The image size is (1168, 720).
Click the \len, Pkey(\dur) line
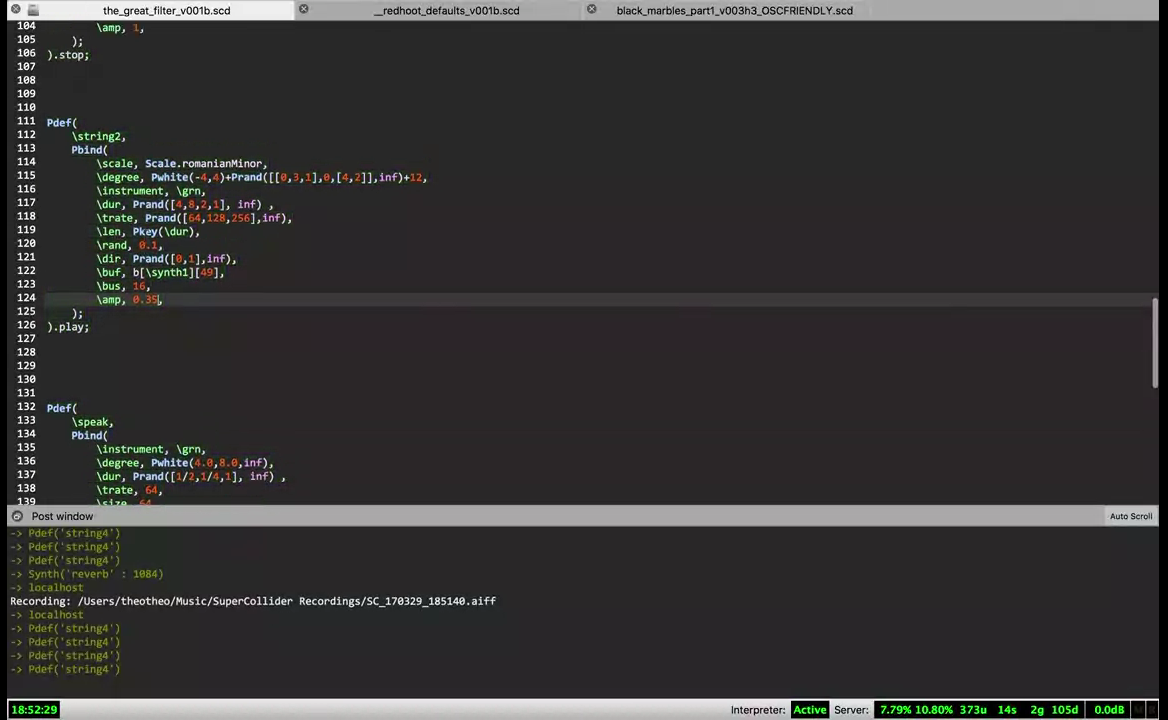coord(147,232)
